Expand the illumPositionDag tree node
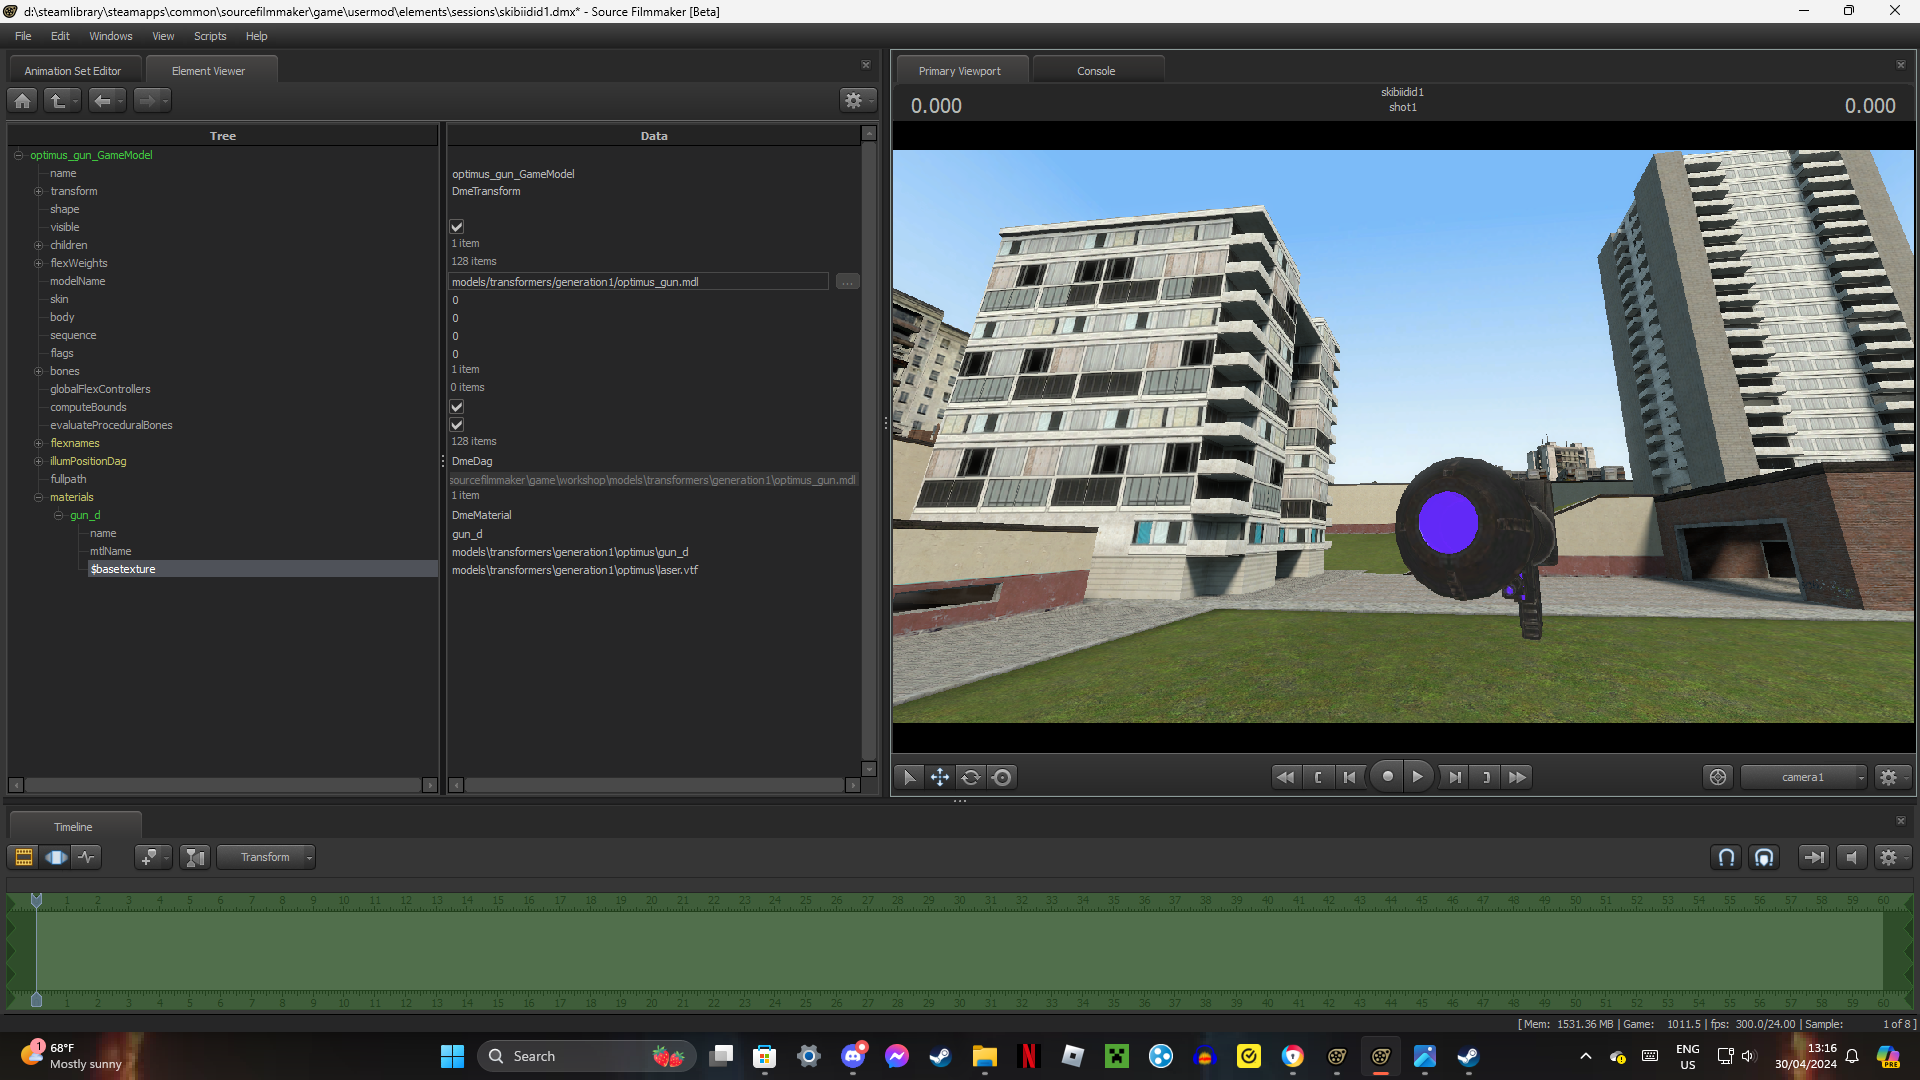This screenshot has height=1080, width=1920. pyautogui.click(x=39, y=461)
